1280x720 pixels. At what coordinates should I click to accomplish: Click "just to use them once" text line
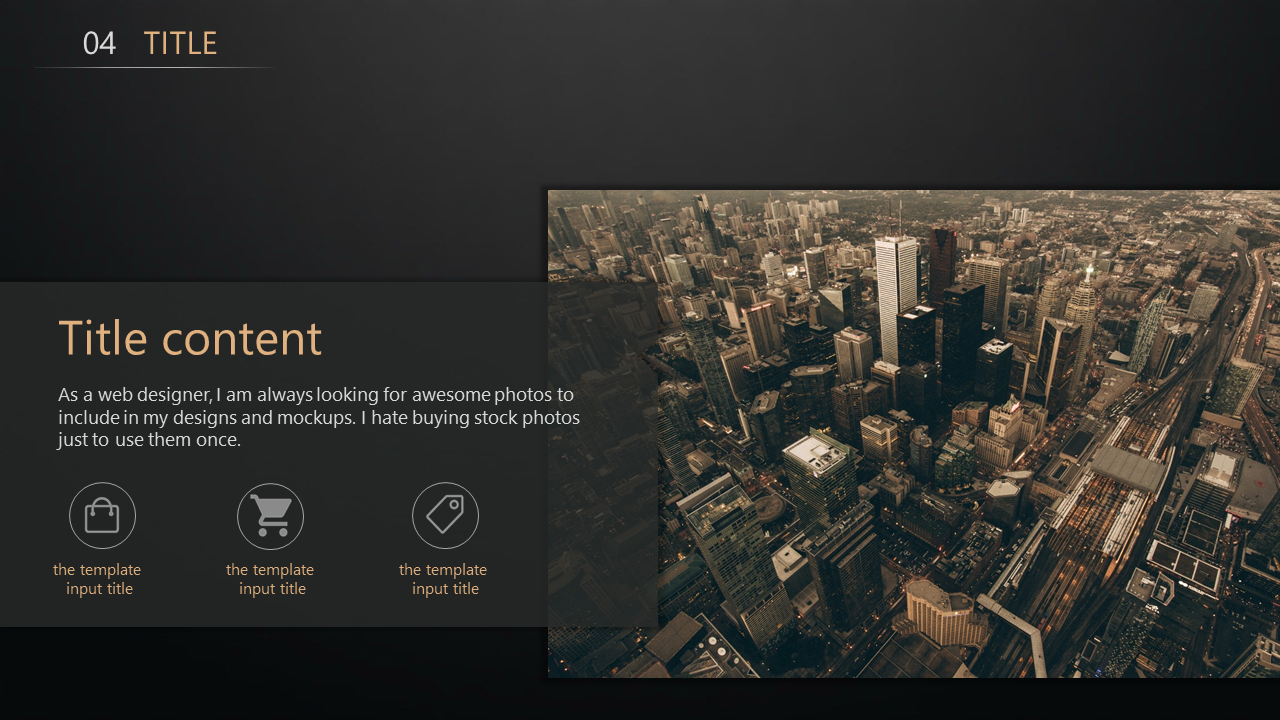click(149, 440)
